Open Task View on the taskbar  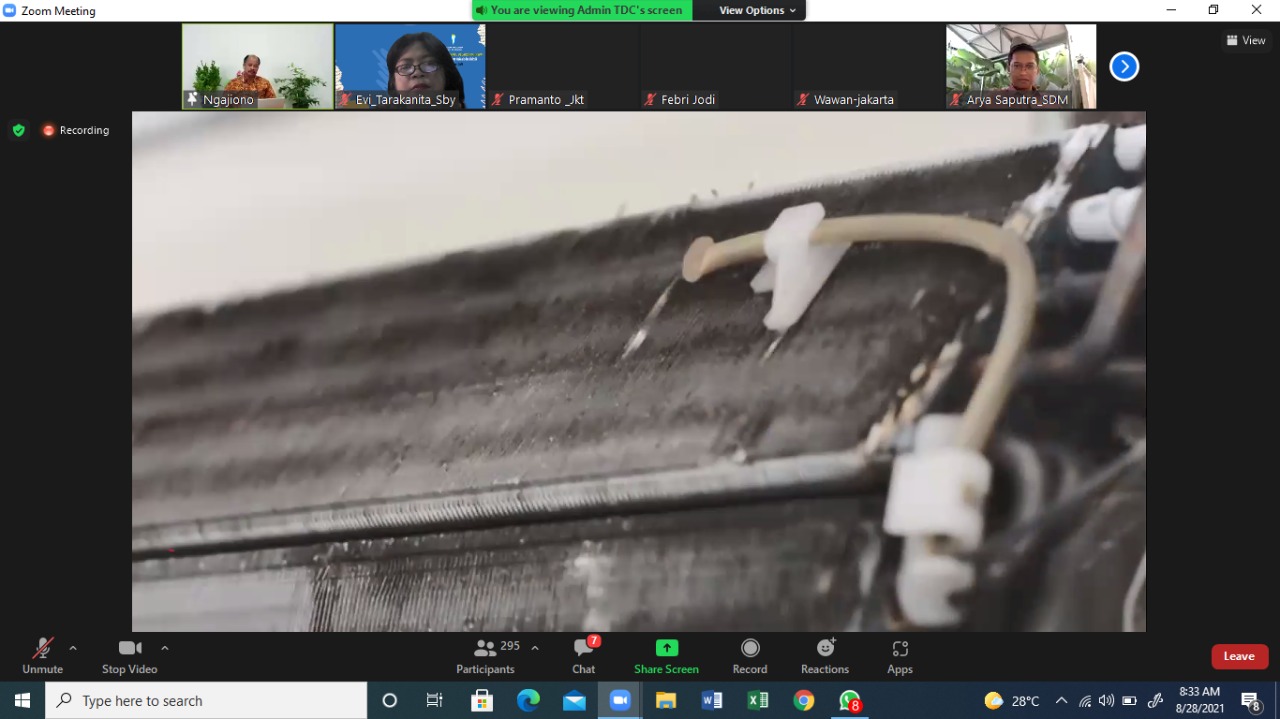click(x=435, y=700)
